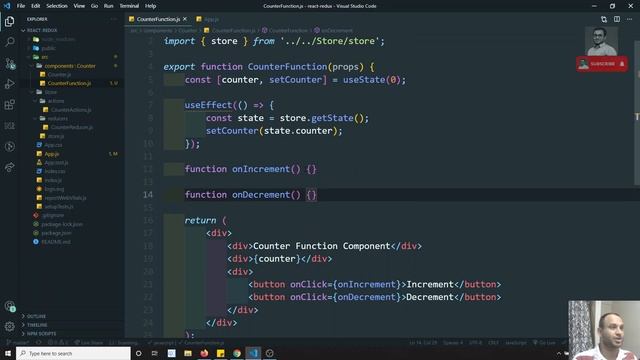
Task: Open the Extensions view
Action: coord(9,105)
